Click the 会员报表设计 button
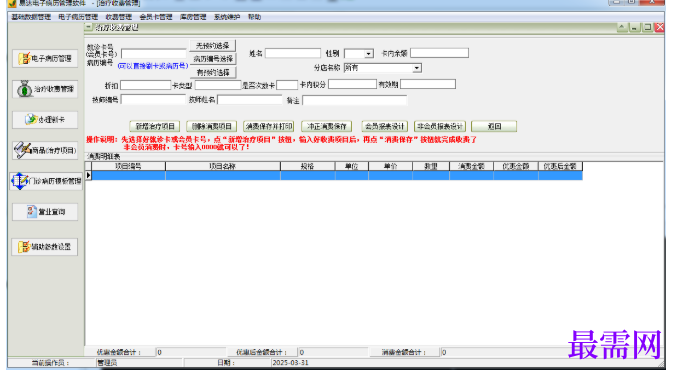 [x=385, y=127]
